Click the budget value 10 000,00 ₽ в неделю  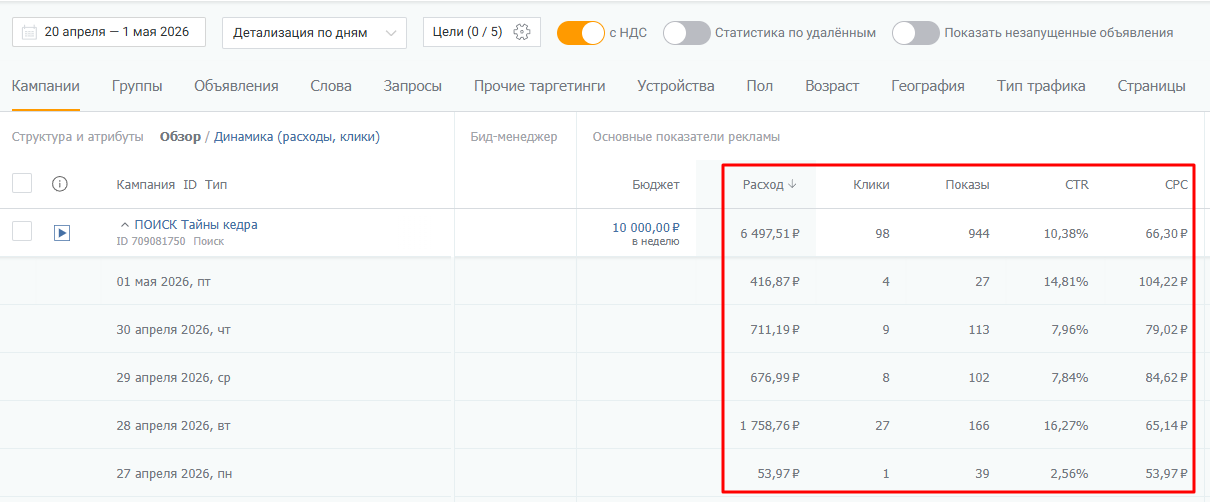pos(646,233)
